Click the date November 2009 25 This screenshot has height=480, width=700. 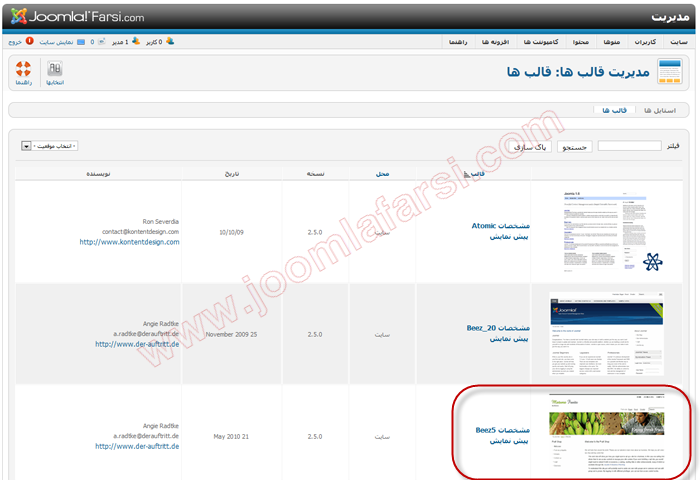pyautogui.click(x=231, y=334)
